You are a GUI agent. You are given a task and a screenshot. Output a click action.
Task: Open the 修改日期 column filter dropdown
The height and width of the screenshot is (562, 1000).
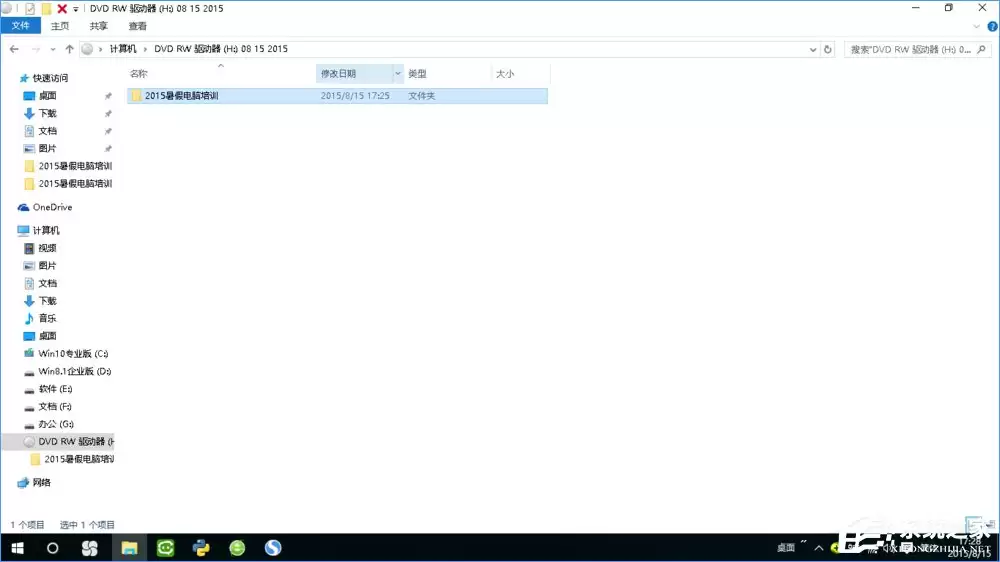(398, 73)
